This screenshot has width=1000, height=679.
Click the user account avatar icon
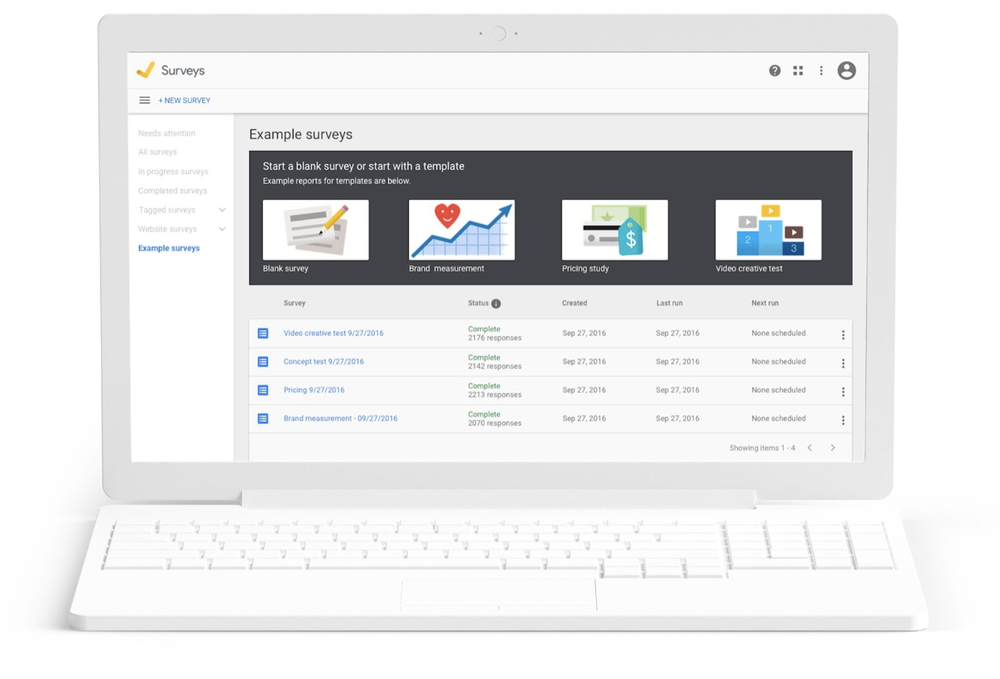click(x=846, y=71)
